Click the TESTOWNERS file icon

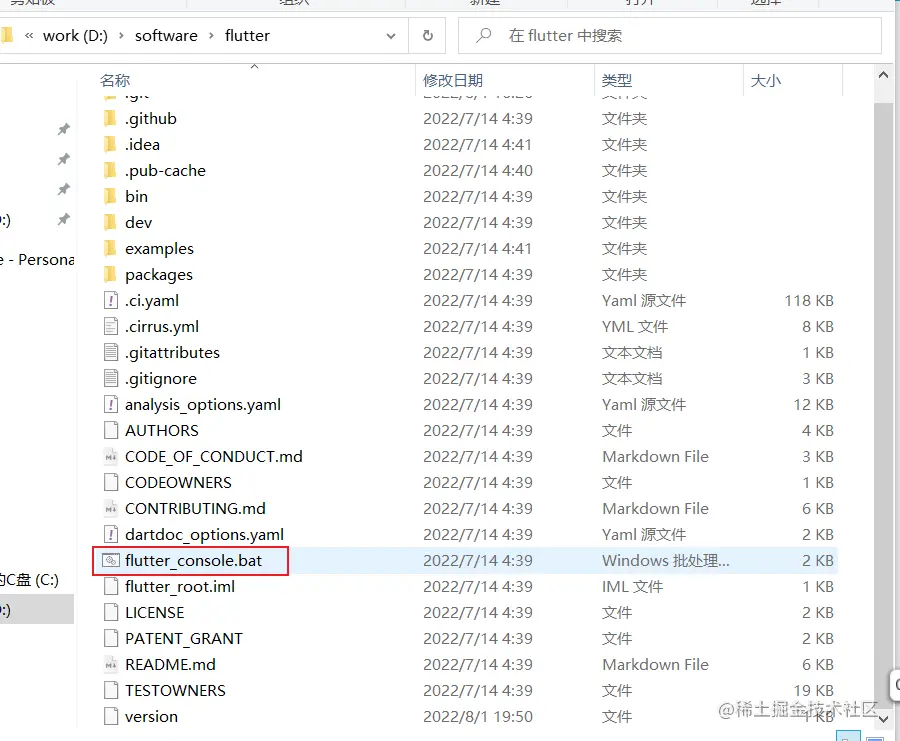pos(111,690)
